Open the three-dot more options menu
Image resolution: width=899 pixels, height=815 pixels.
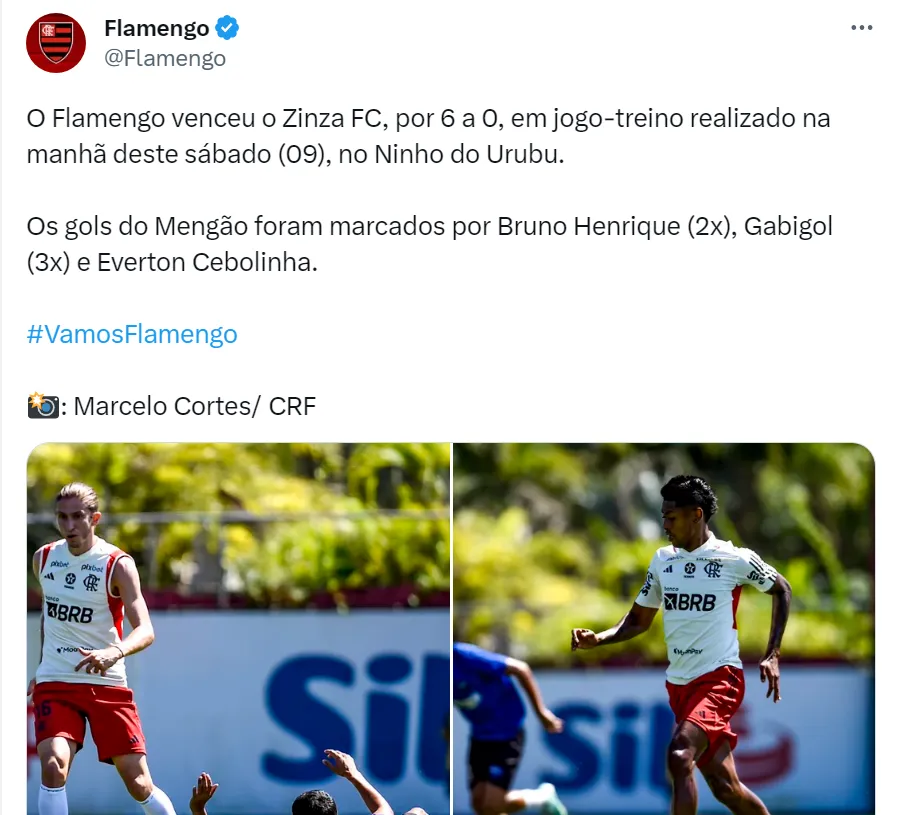point(861,28)
